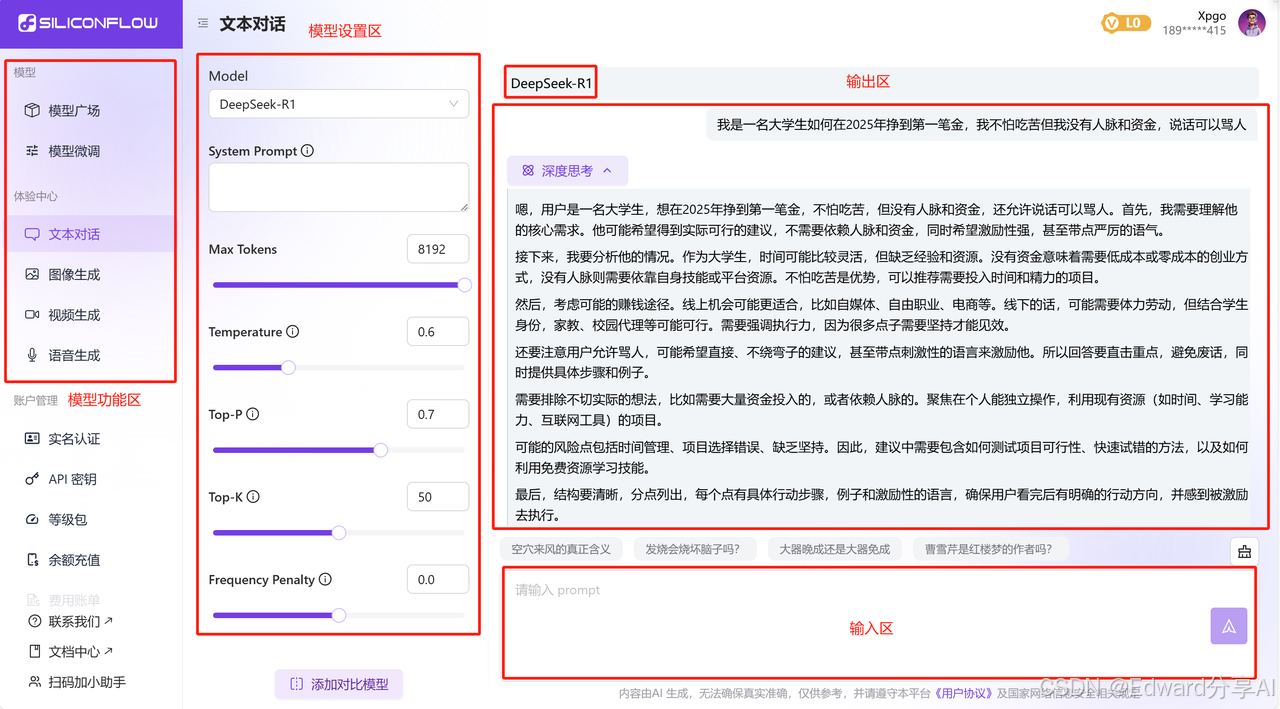
Task: Click the System Prompt text area
Action: [338, 187]
